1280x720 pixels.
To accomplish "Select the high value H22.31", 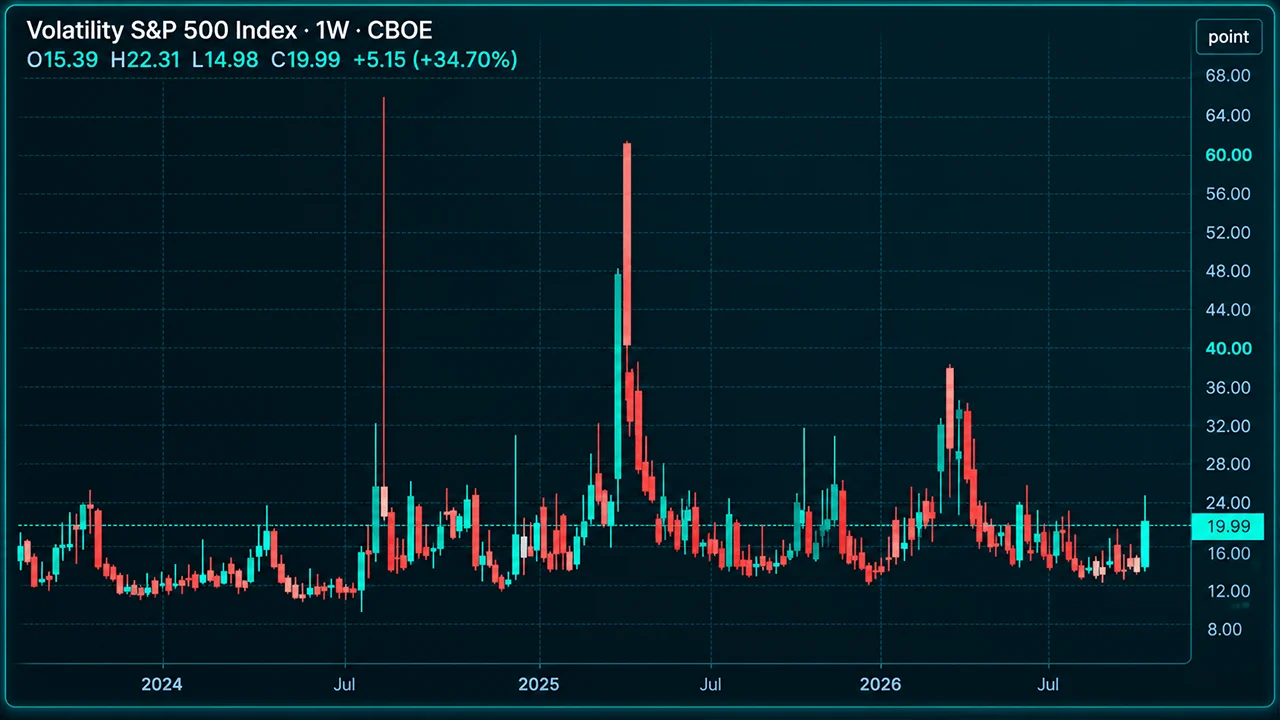I will tap(145, 60).
